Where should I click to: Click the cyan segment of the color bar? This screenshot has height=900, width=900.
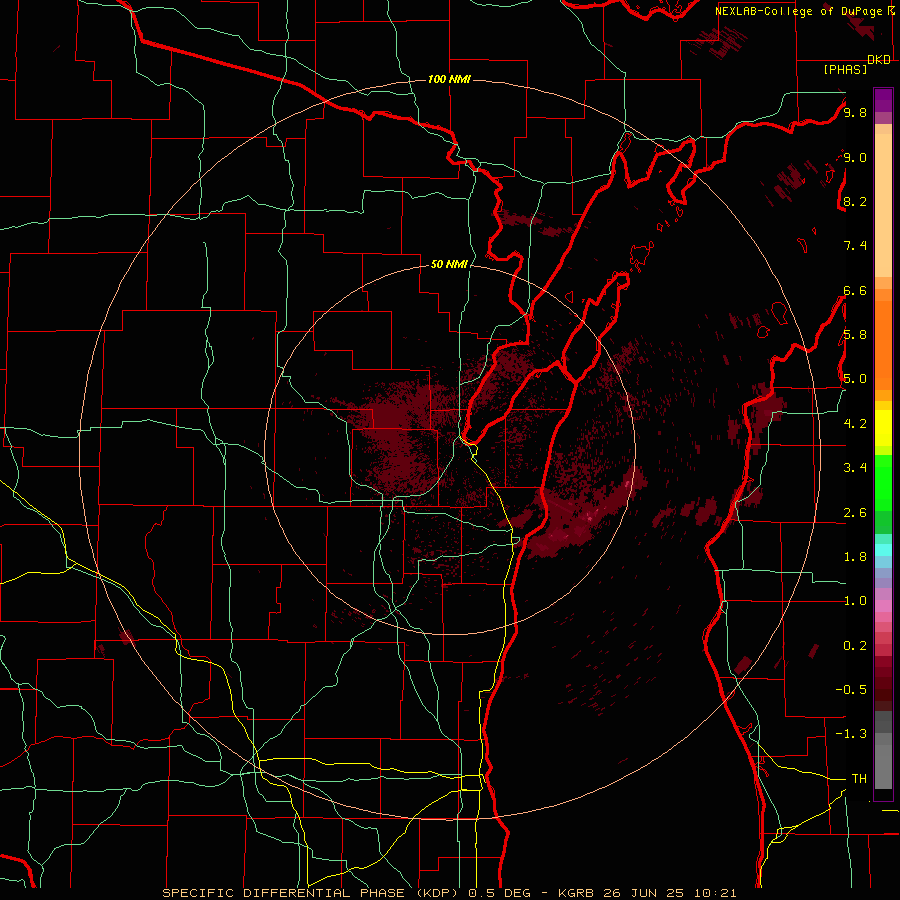883,550
